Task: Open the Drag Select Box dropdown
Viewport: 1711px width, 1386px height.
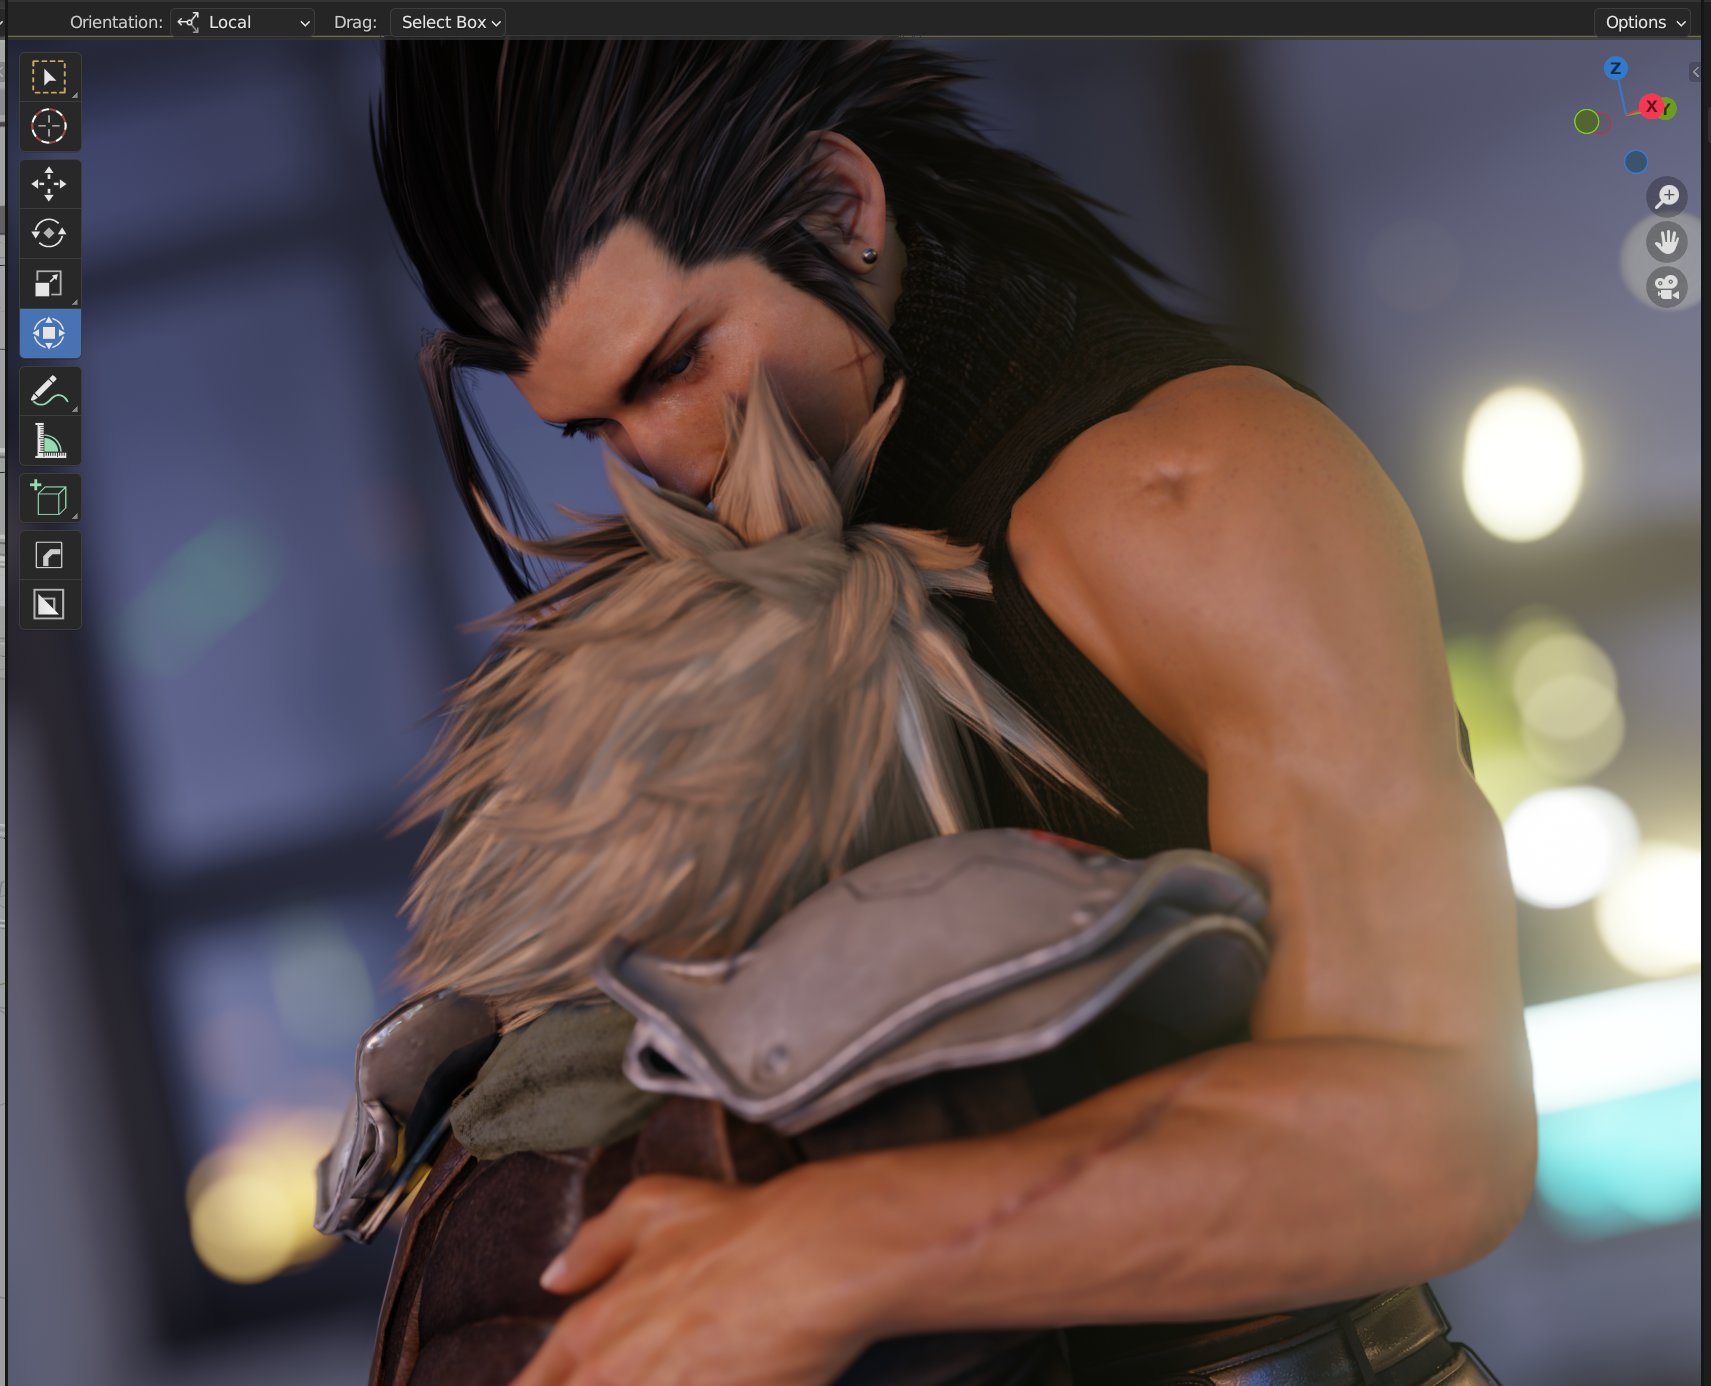Action: [x=447, y=22]
